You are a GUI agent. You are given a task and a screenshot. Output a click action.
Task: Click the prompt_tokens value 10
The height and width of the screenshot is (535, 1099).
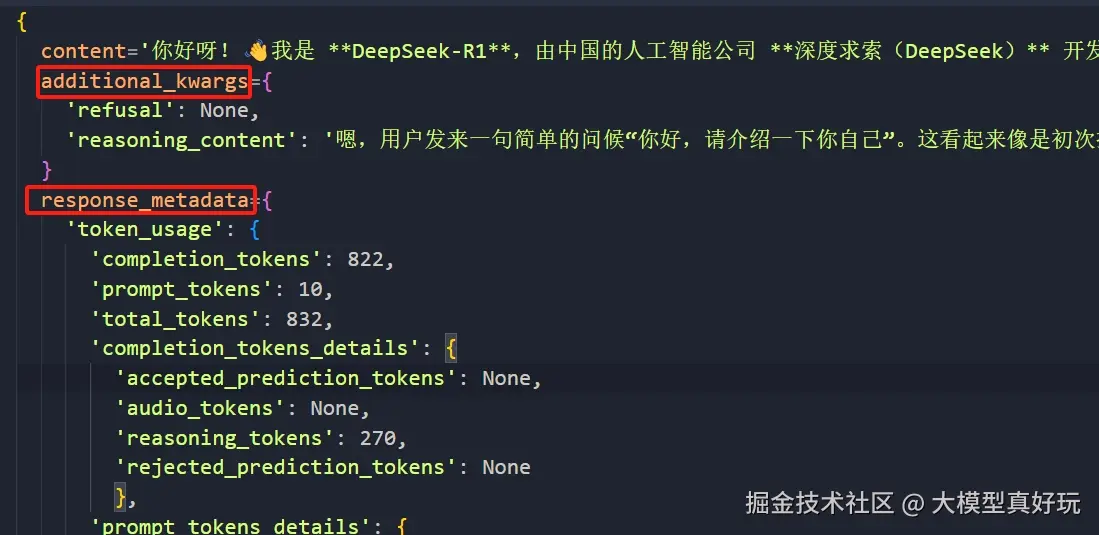pos(310,290)
